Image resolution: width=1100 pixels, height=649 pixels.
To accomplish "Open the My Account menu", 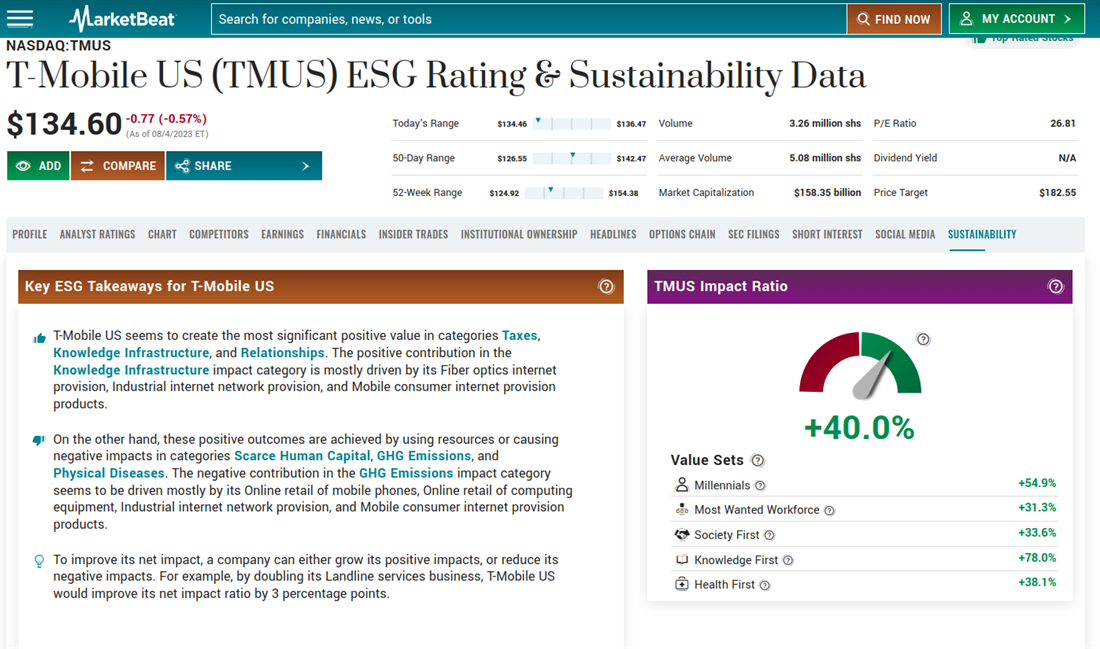I will coord(1018,19).
